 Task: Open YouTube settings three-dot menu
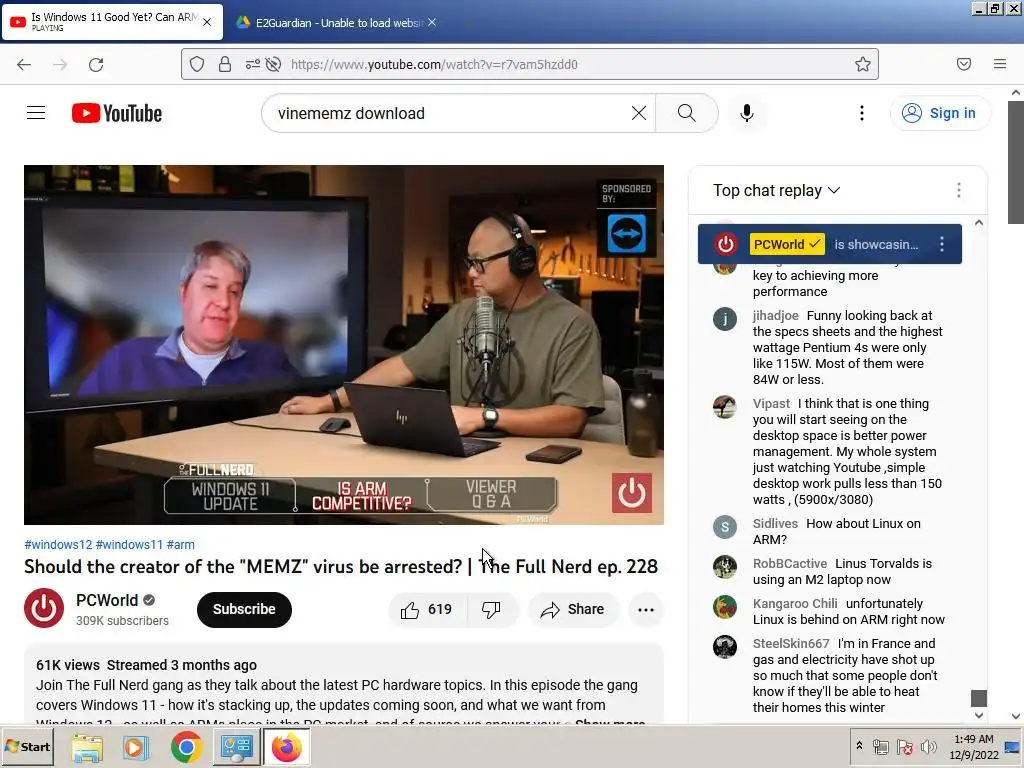[861, 113]
